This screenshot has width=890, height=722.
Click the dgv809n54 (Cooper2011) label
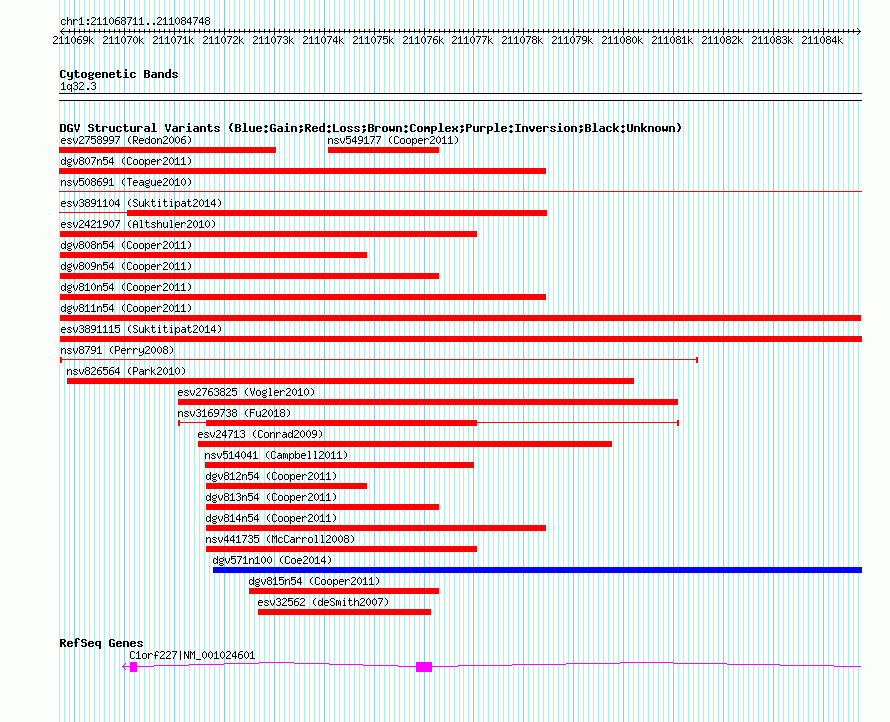click(x=126, y=266)
